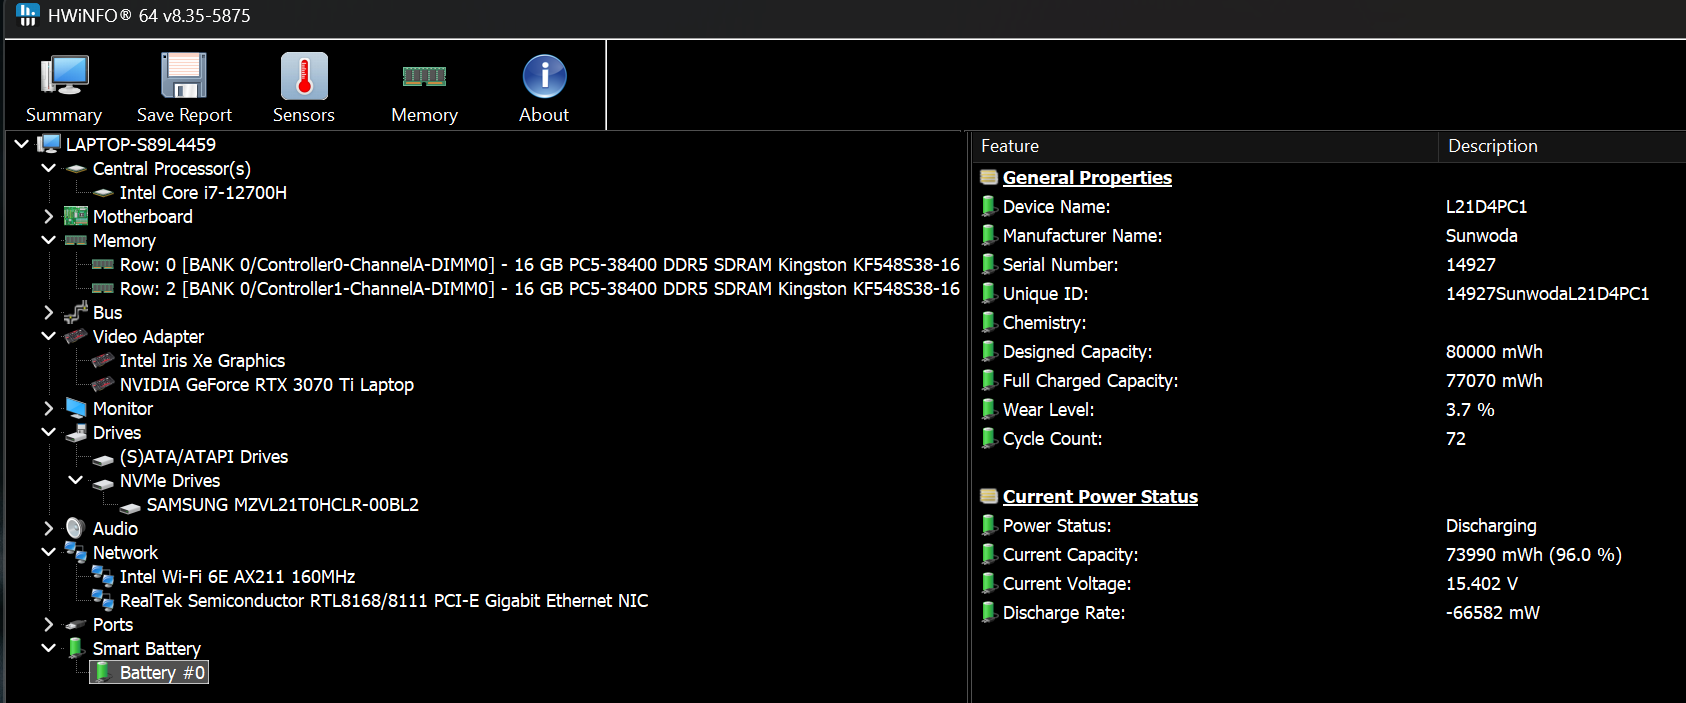1686x703 pixels.
Task: Click the Ports connector icon
Action: coord(76,625)
